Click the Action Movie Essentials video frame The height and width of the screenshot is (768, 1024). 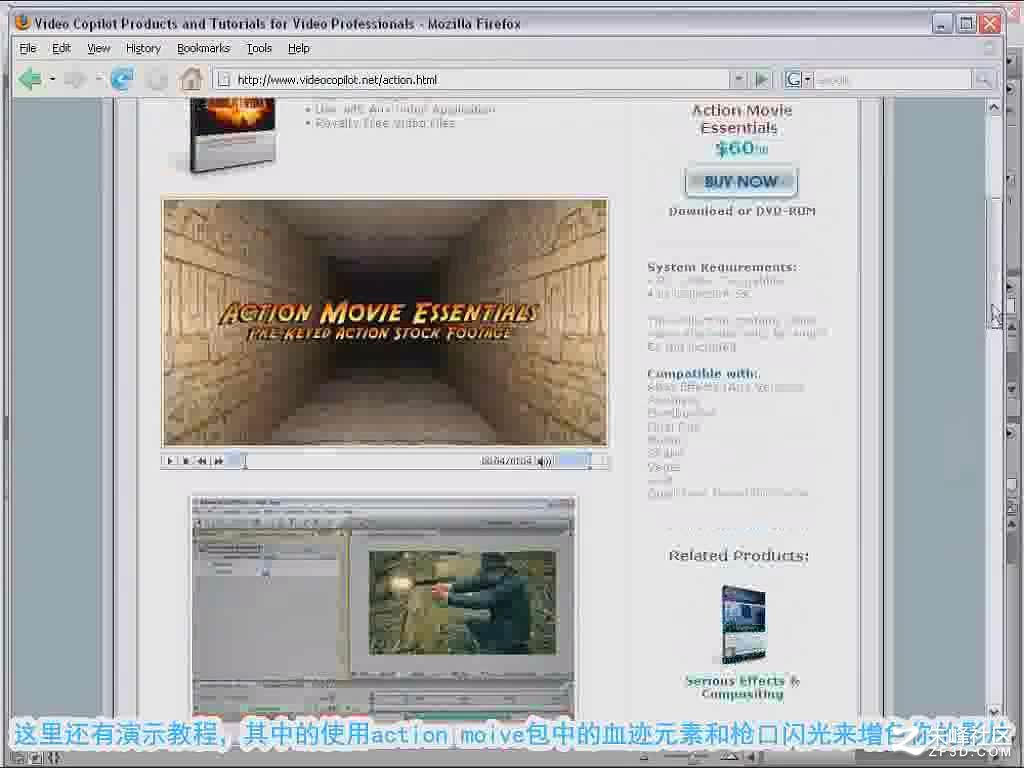pos(385,323)
